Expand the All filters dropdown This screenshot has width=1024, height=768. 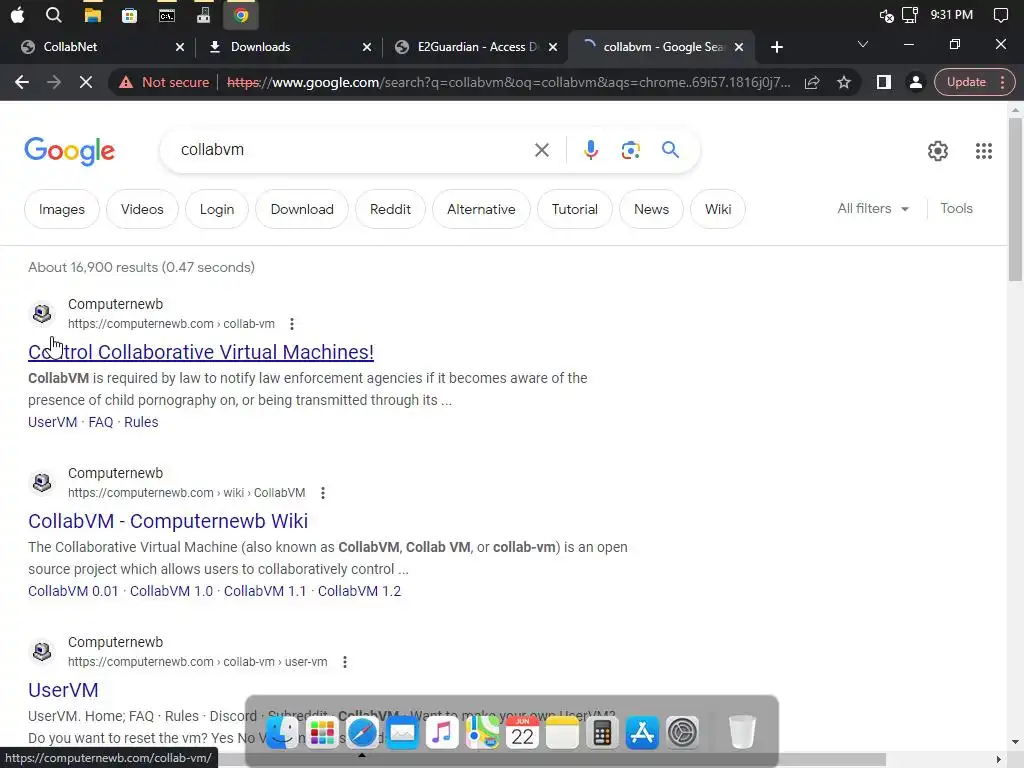pos(873,208)
